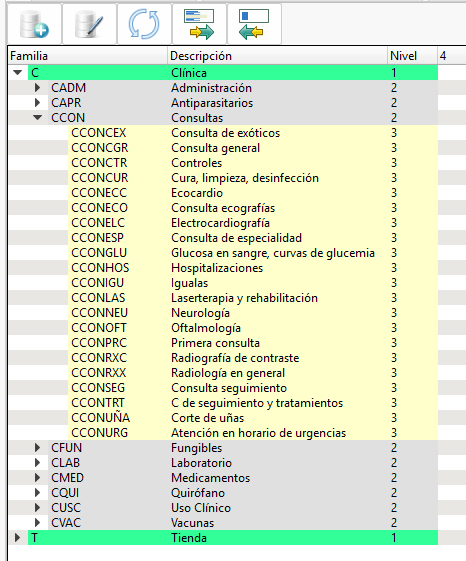Screen dimensions: 466x561
Task: Collapse the C Clínica root node
Action: click(x=18, y=73)
